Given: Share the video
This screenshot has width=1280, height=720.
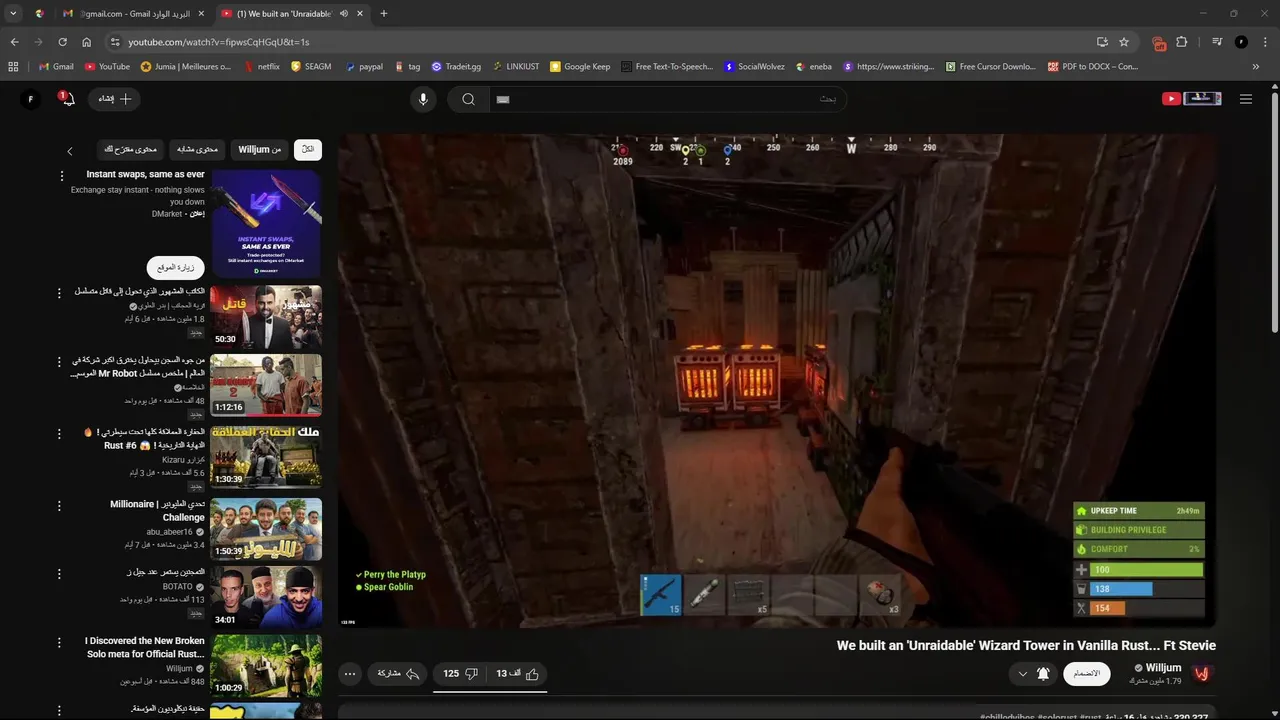Looking at the screenshot, I should coord(397,674).
